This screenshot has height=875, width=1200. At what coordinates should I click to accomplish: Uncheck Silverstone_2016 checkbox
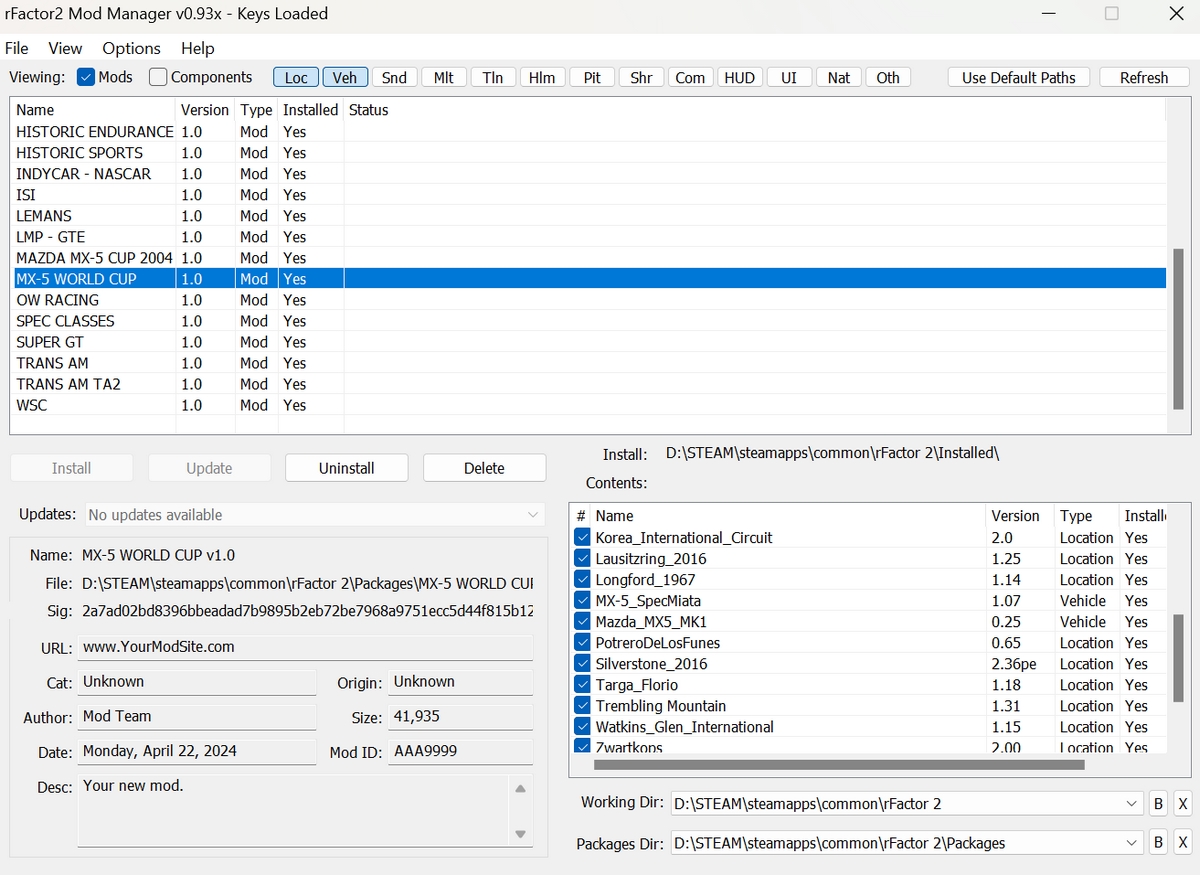click(x=583, y=663)
